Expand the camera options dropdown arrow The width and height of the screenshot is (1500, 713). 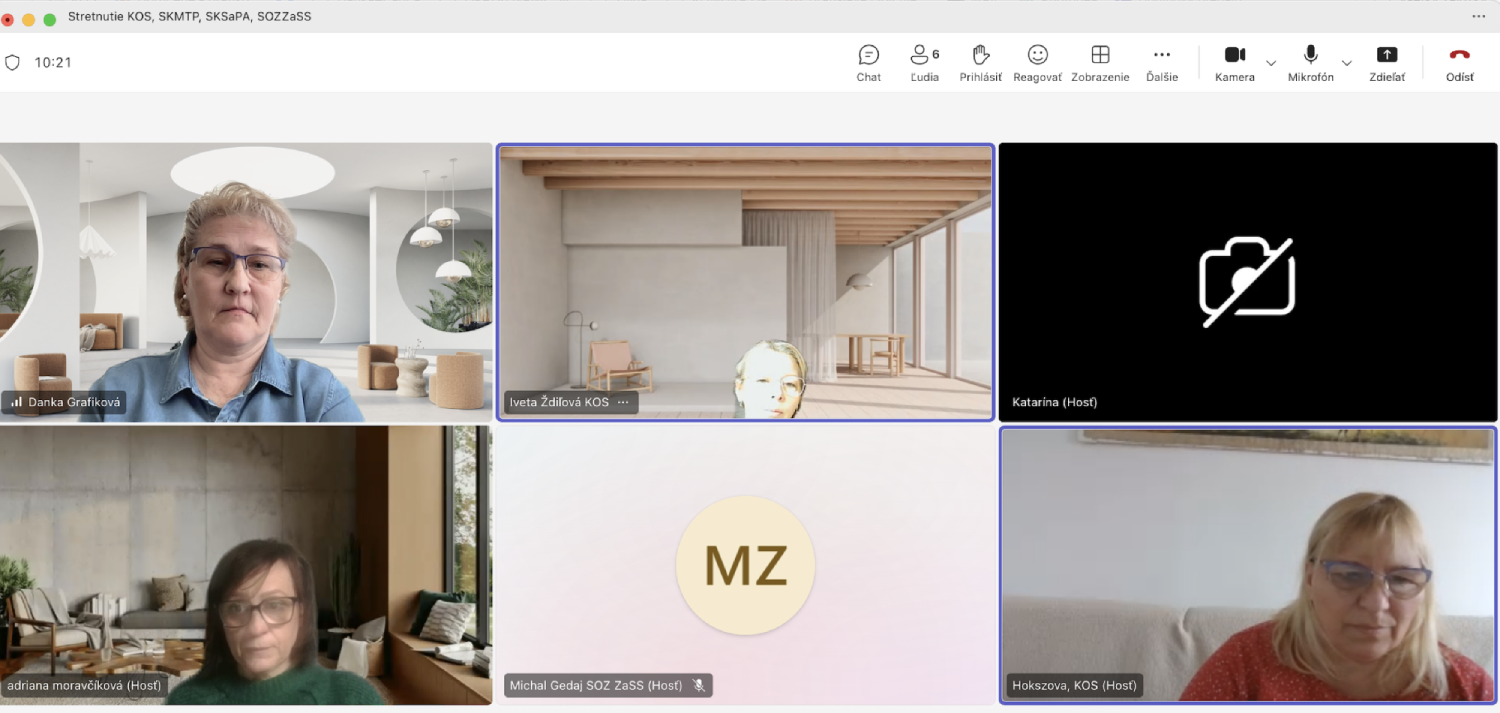pos(1271,63)
